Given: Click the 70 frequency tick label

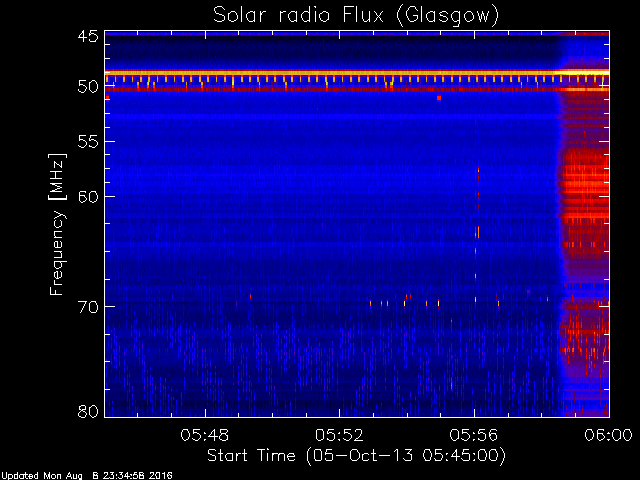Looking at the screenshot, I should (88, 307).
